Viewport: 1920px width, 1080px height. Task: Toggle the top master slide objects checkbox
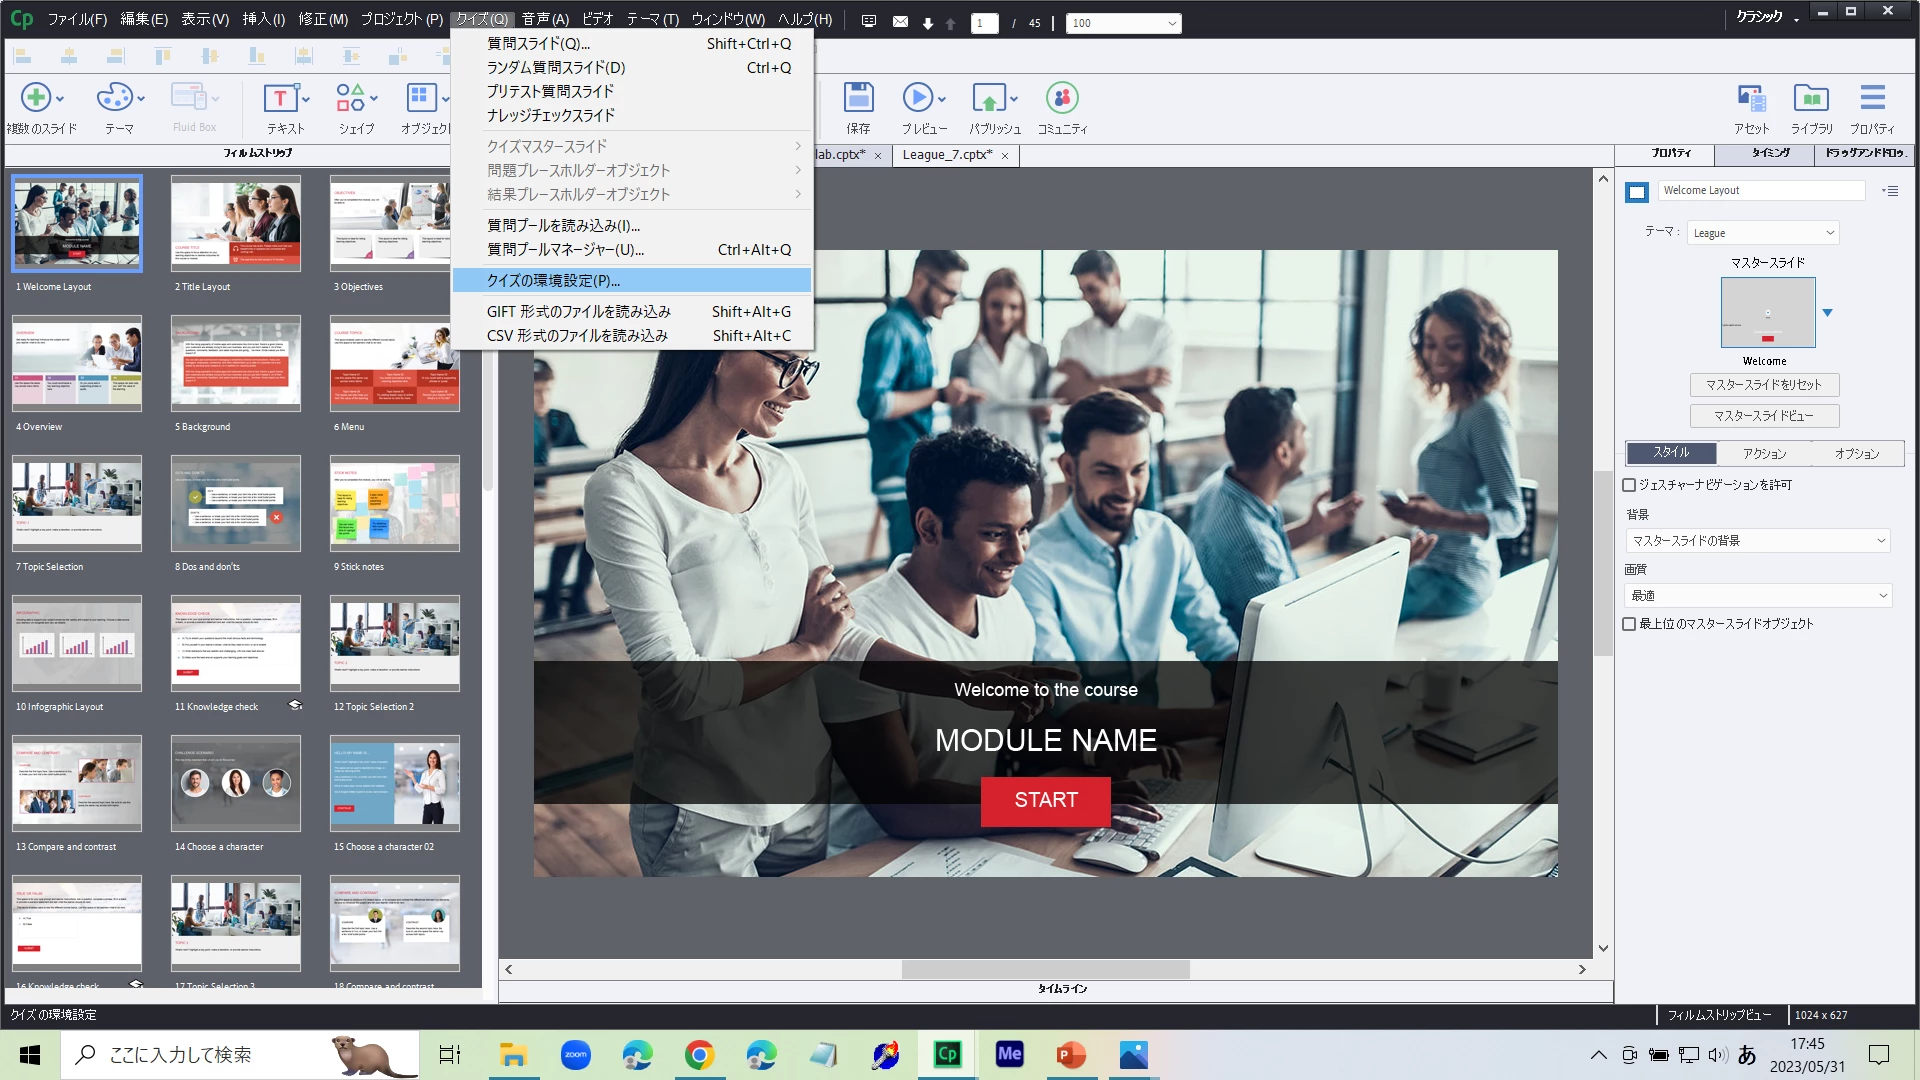(x=1629, y=624)
